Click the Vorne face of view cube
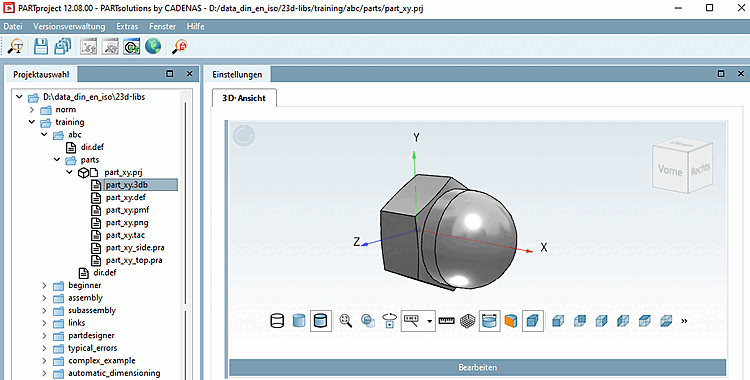 [670, 170]
